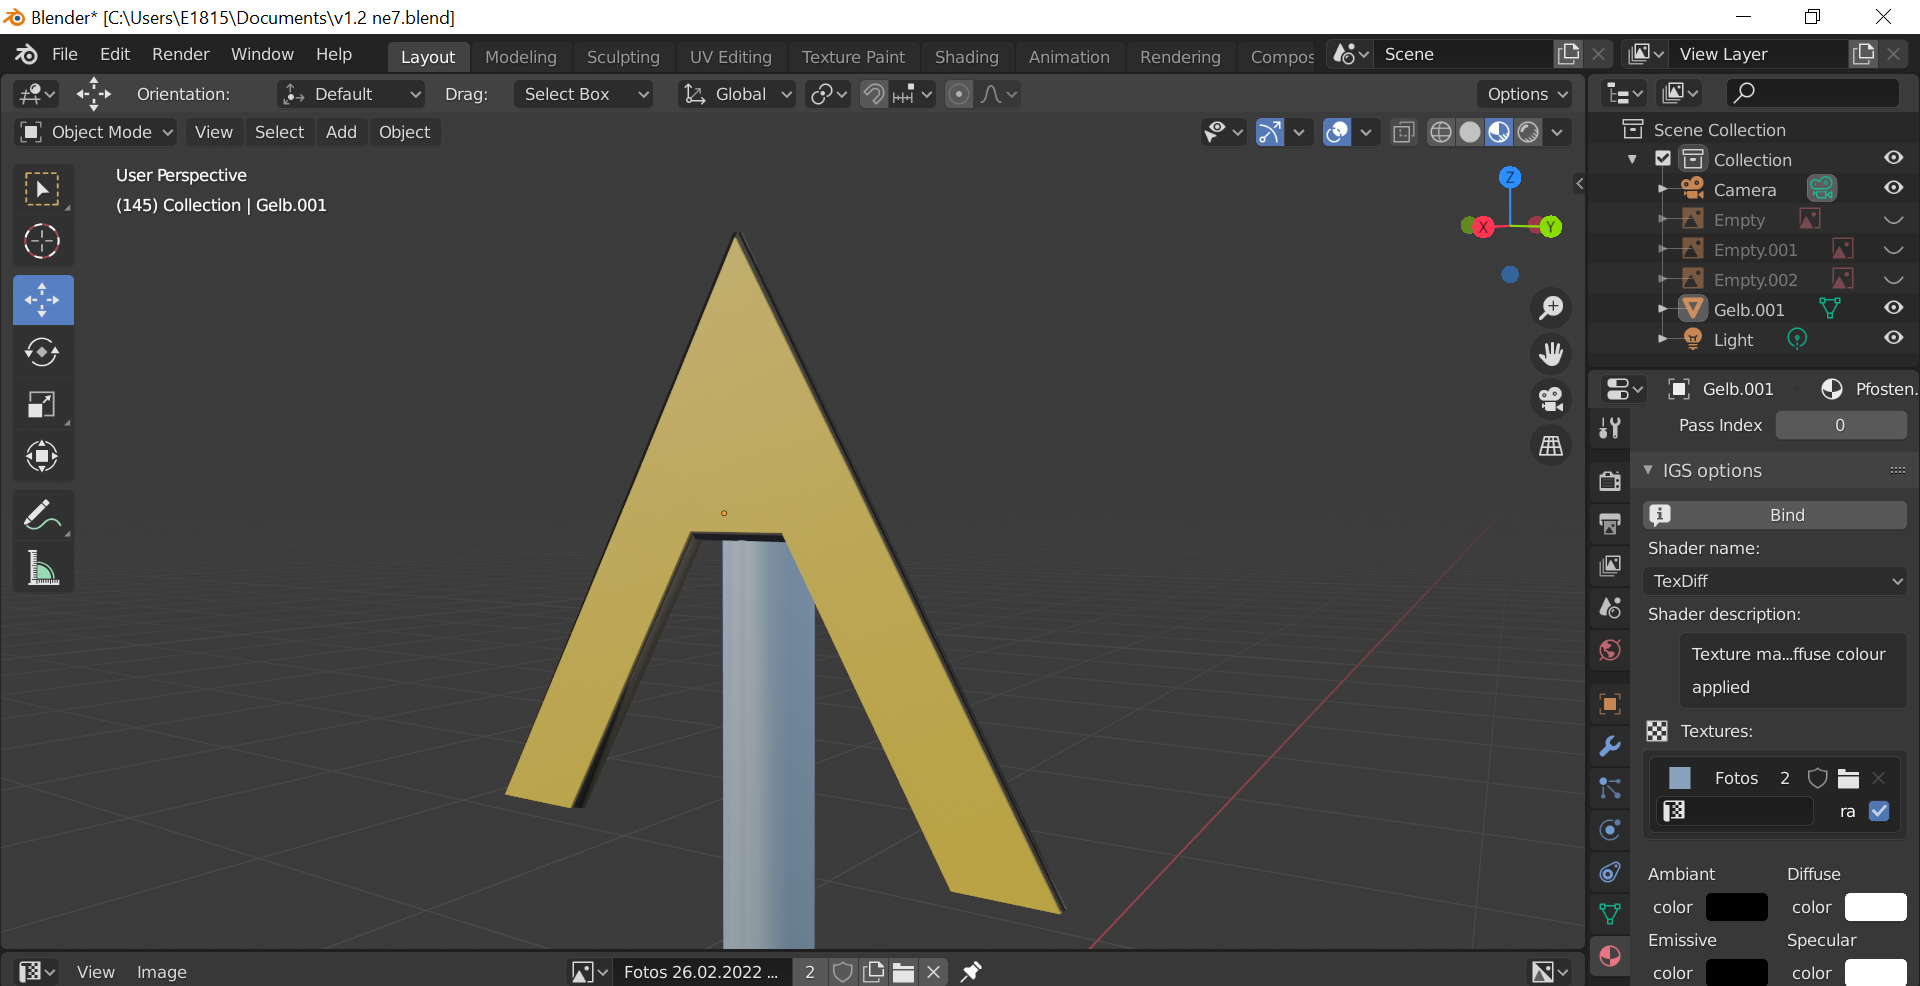The height and width of the screenshot is (986, 1920).
Task: Open the Diffuse color swatch
Action: pos(1875,907)
